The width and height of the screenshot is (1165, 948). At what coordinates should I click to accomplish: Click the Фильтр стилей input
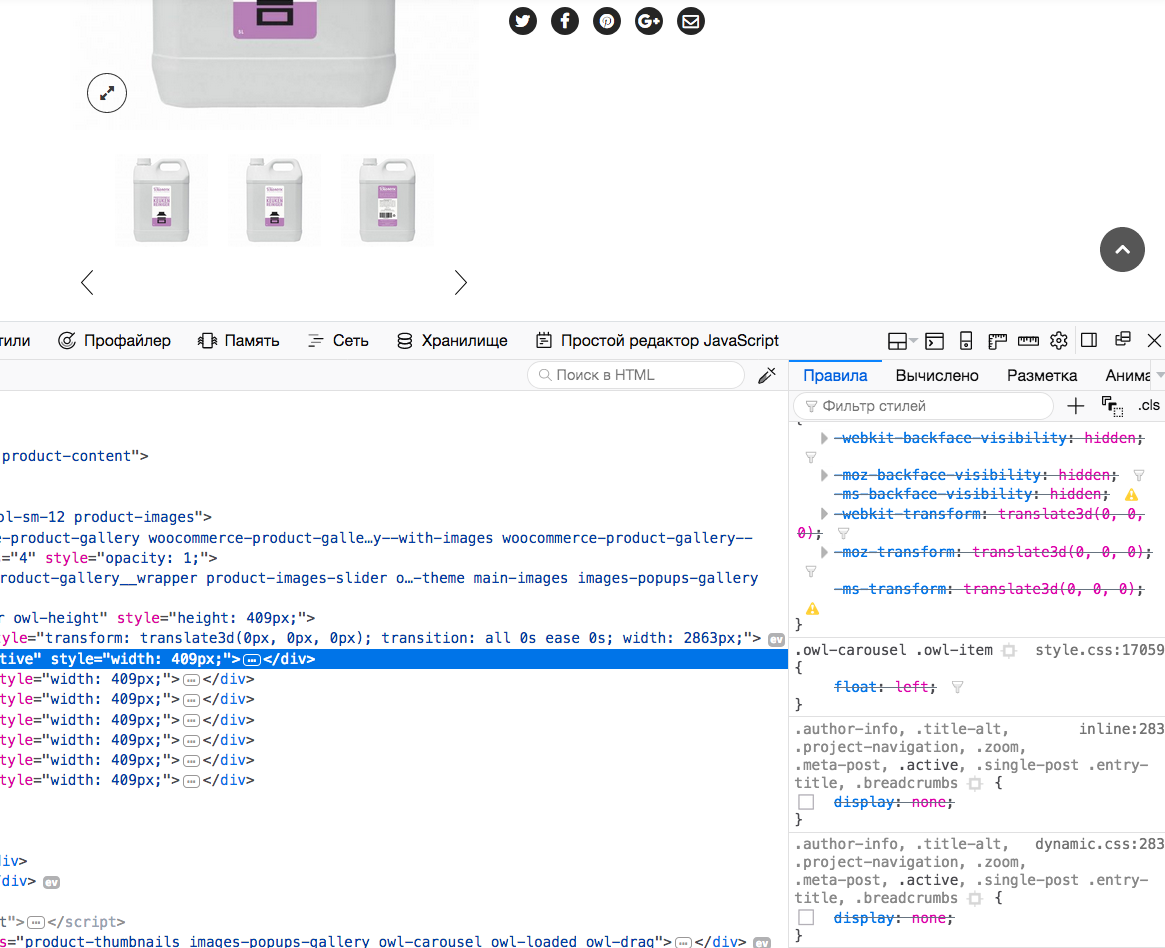click(924, 406)
